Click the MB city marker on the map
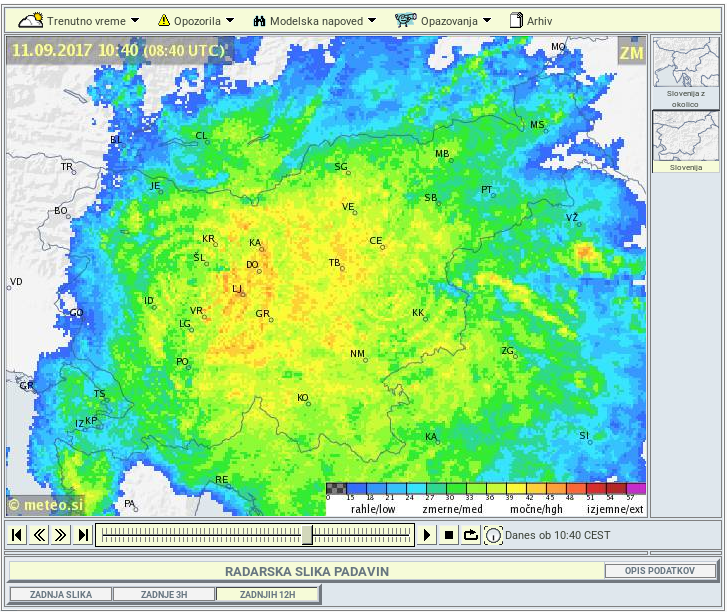The image size is (727, 613). (x=451, y=160)
